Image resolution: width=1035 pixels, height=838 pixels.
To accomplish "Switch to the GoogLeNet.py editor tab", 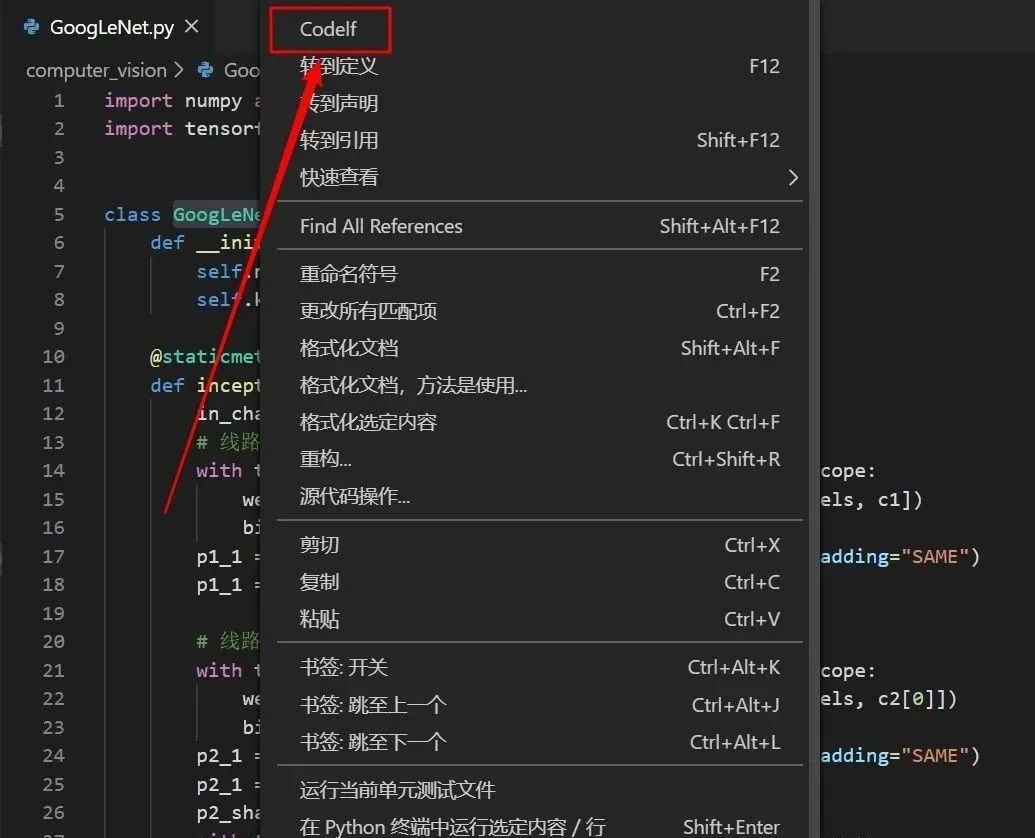I will click(x=112, y=27).
